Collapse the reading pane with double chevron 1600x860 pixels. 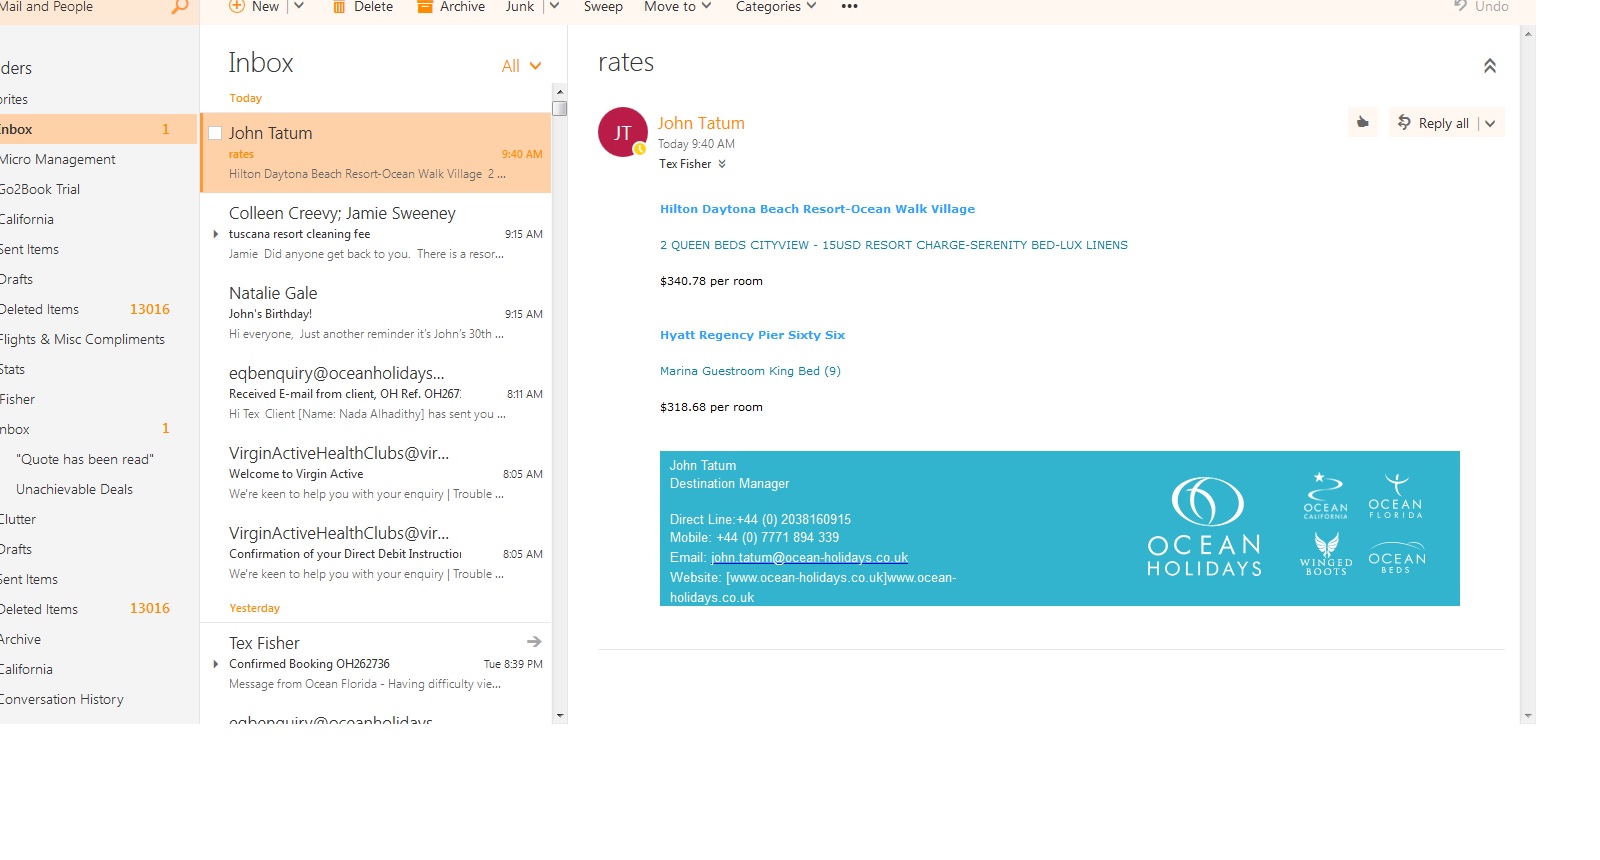1489,66
